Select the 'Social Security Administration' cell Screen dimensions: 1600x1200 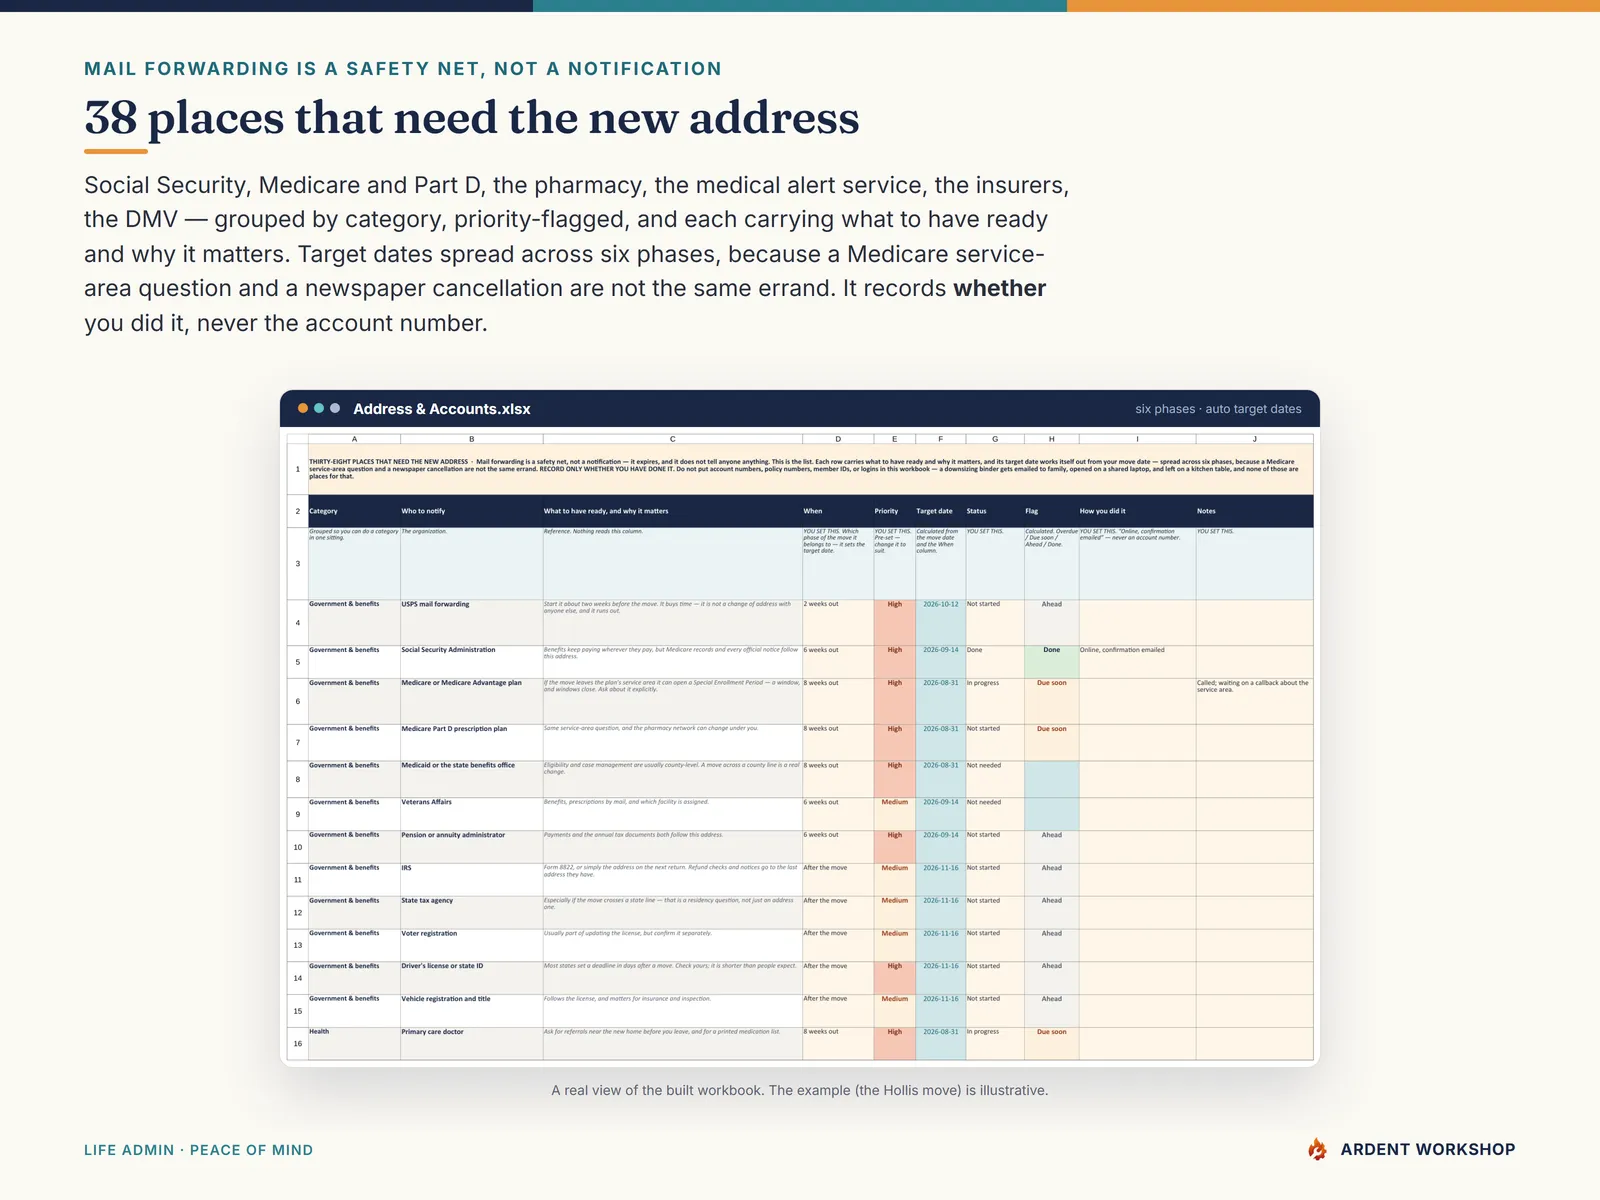472,662
